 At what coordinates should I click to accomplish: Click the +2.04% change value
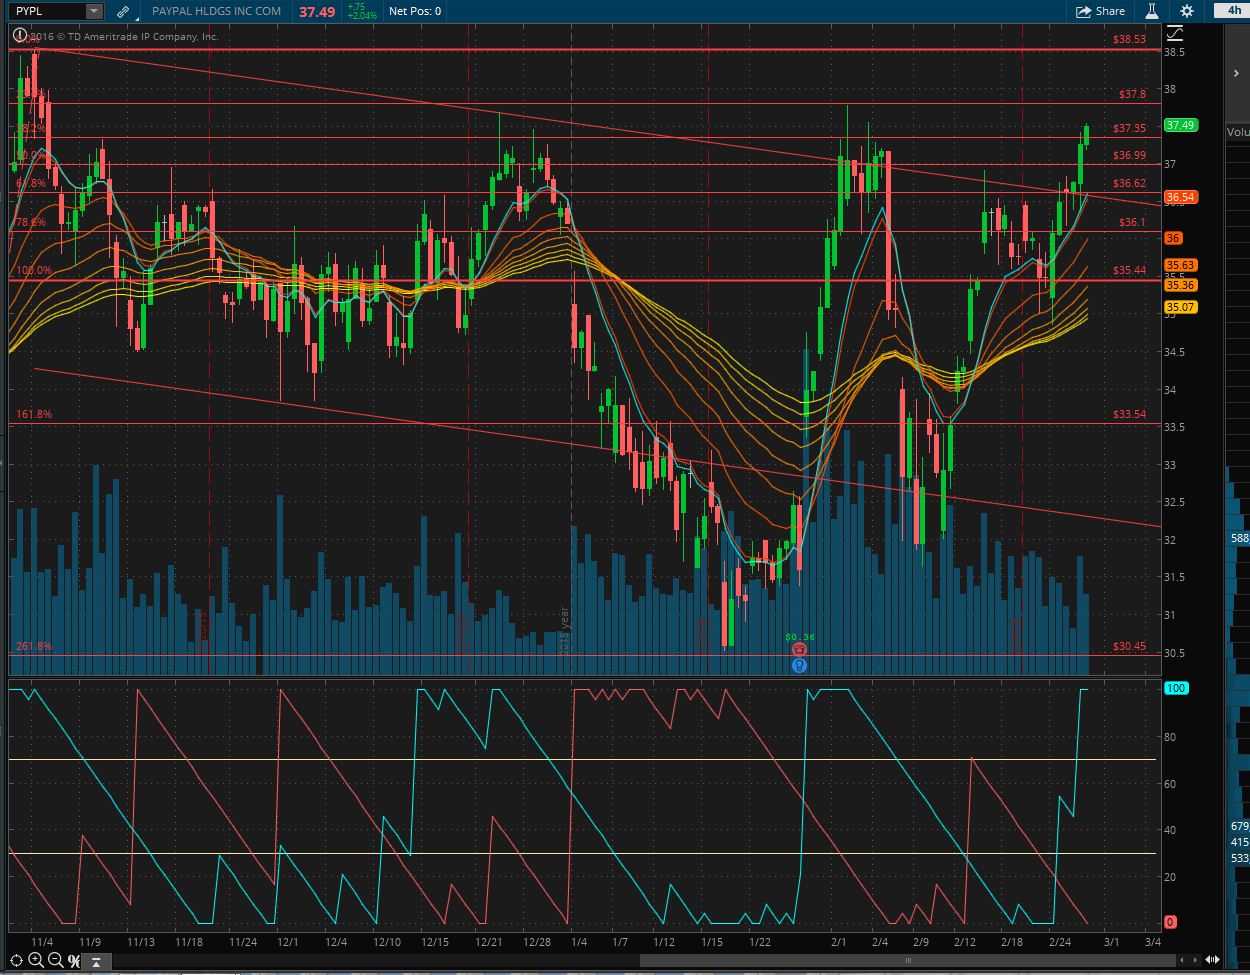[362, 16]
